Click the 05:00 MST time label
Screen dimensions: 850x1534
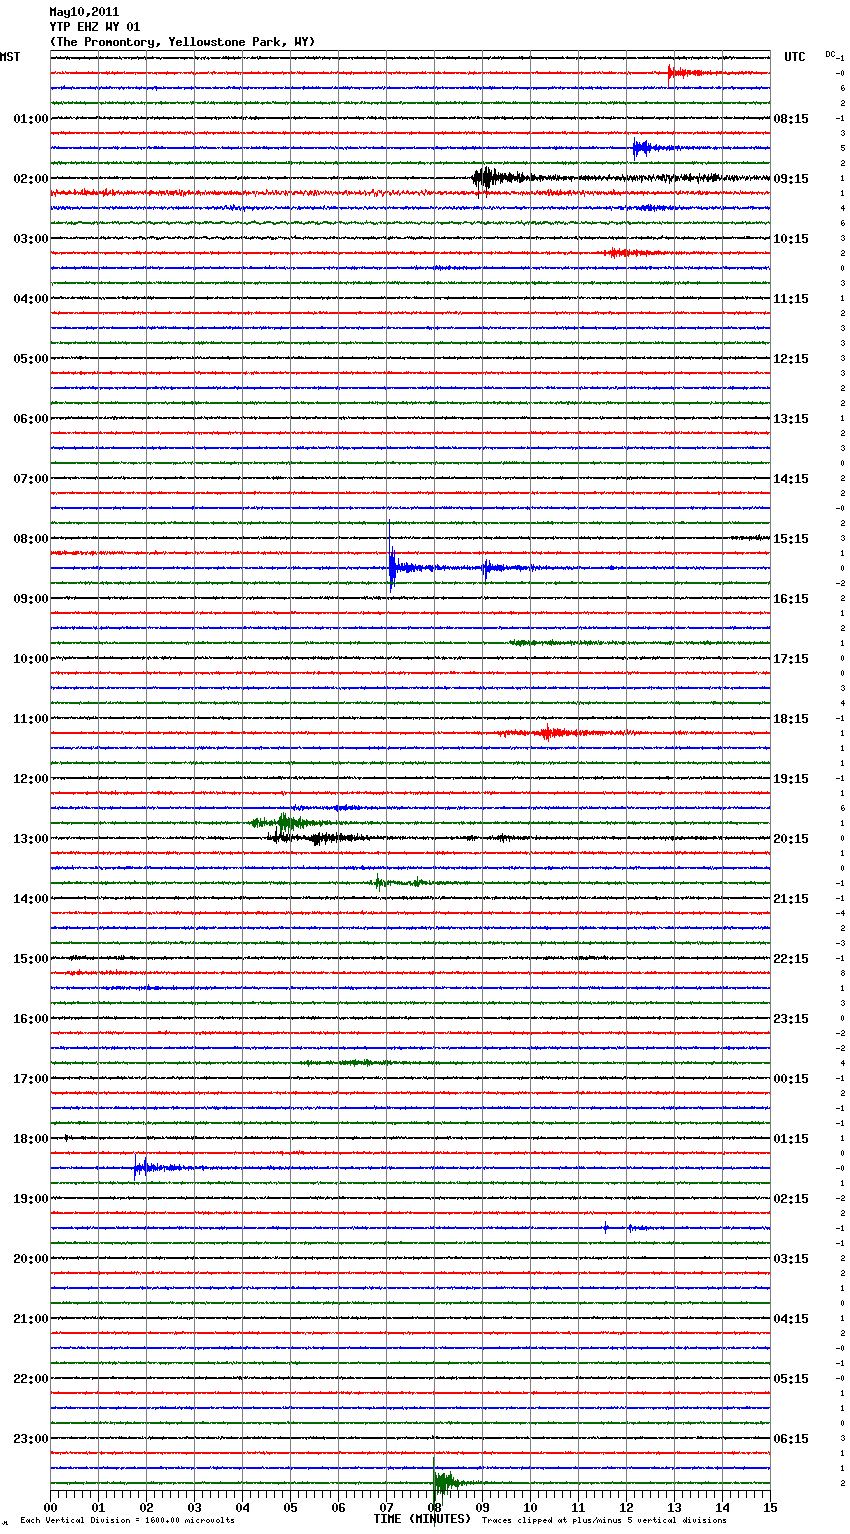30,359
